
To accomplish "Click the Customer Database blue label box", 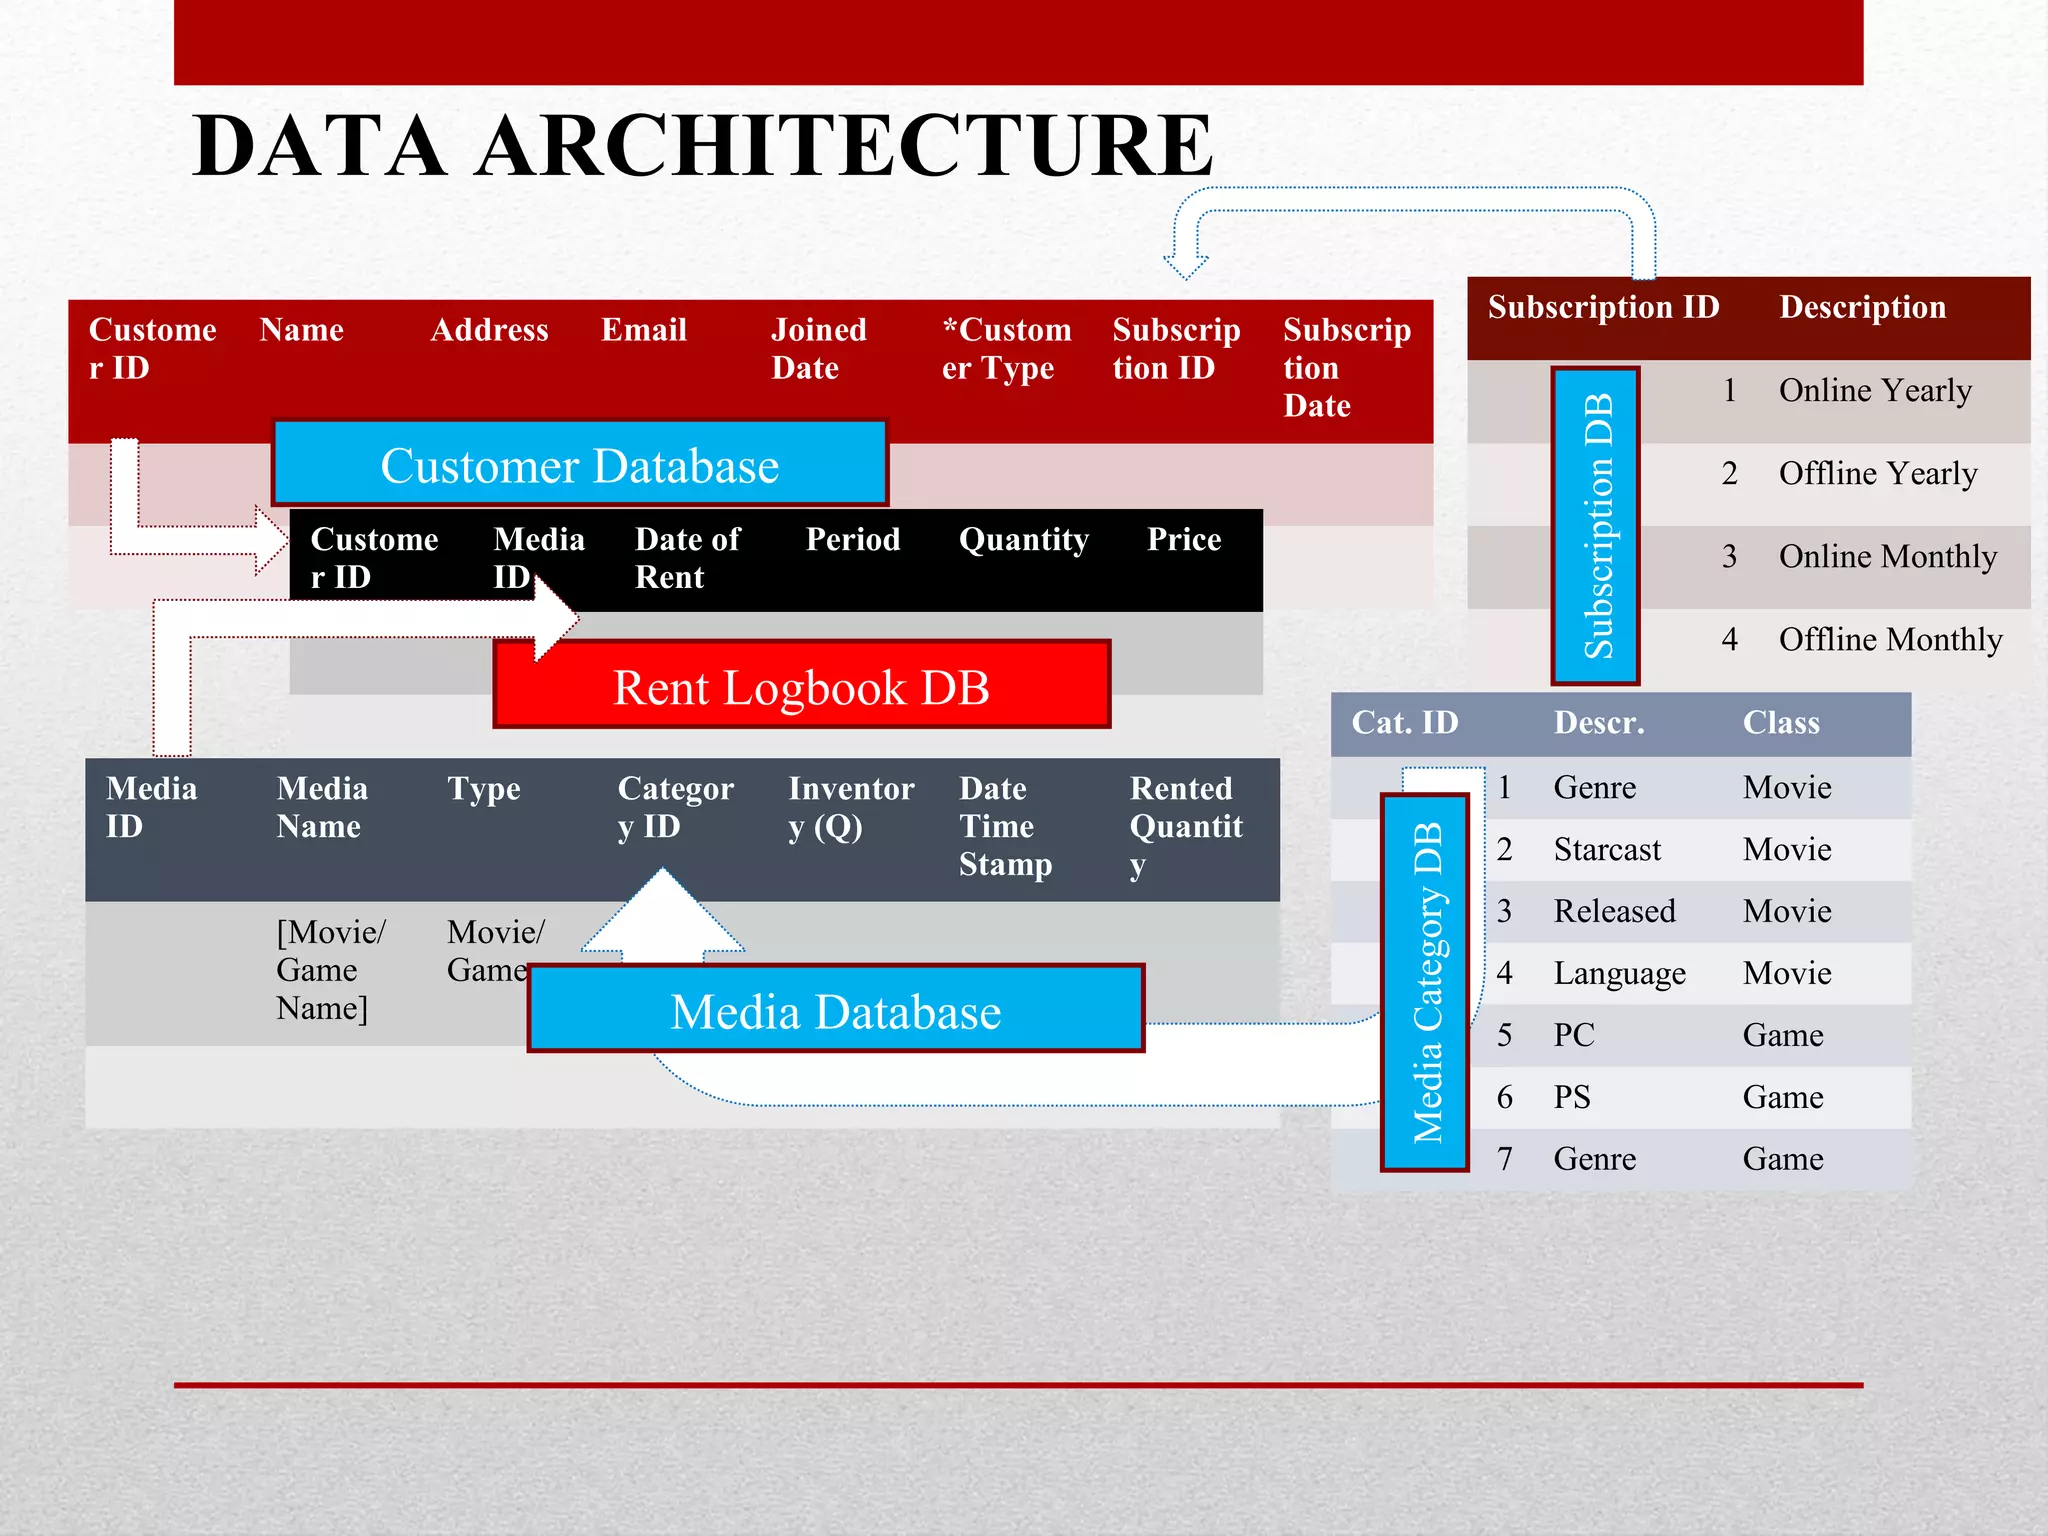I will [580, 465].
